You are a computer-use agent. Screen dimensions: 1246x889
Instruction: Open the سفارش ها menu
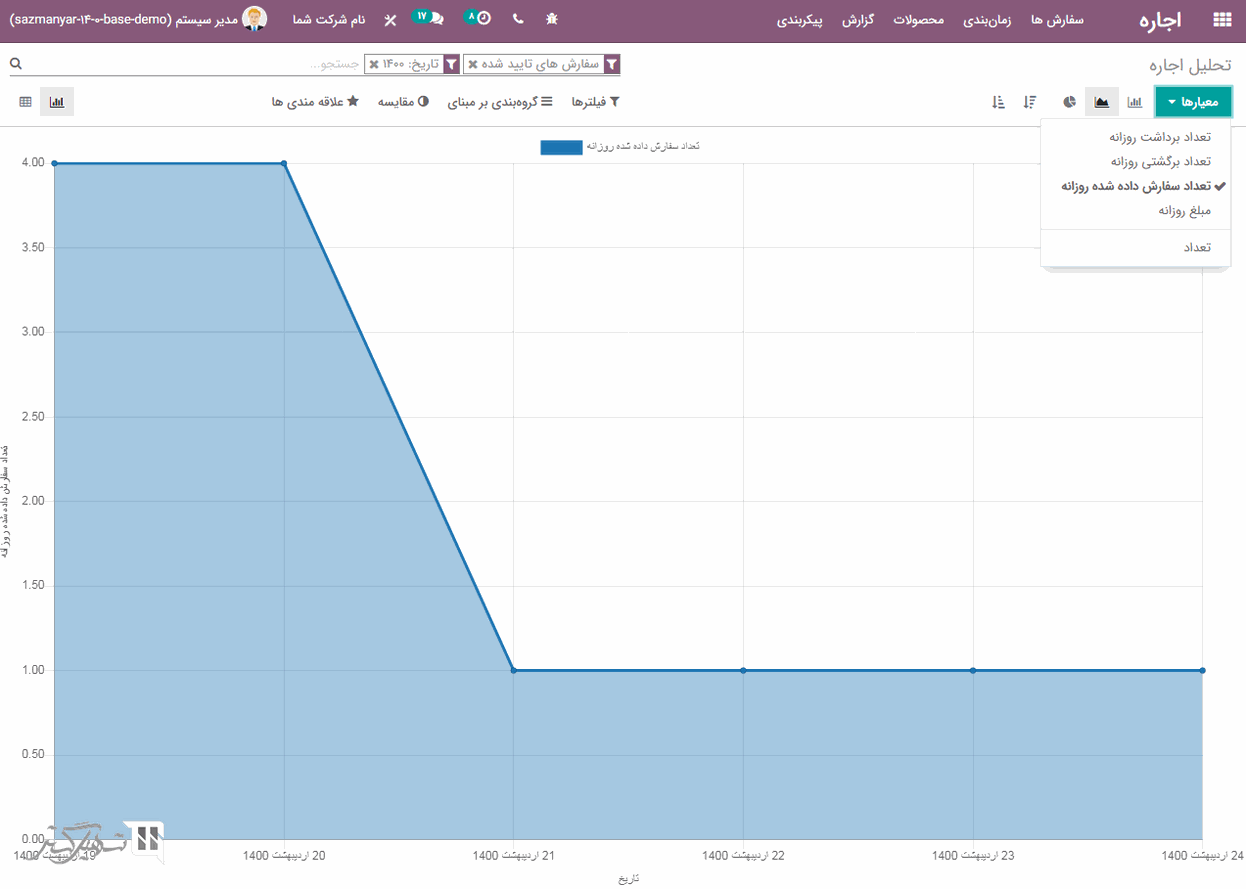click(1057, 20)
